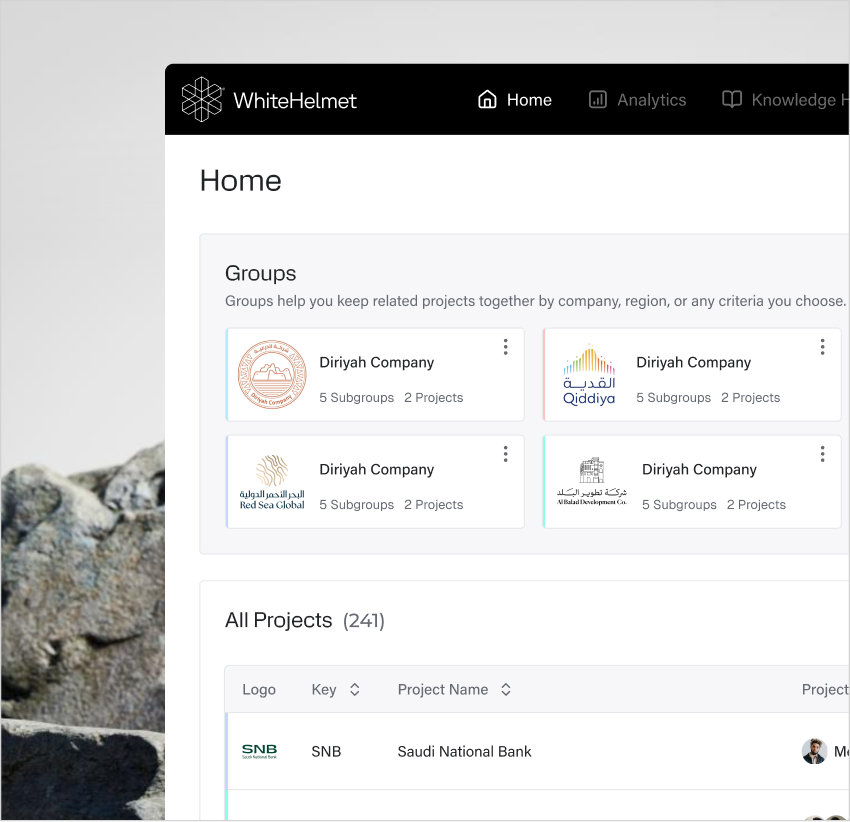Click the user avatar in SNB row
The height and width of the screenshot is (822, 850).
click(x=814, y=752)
